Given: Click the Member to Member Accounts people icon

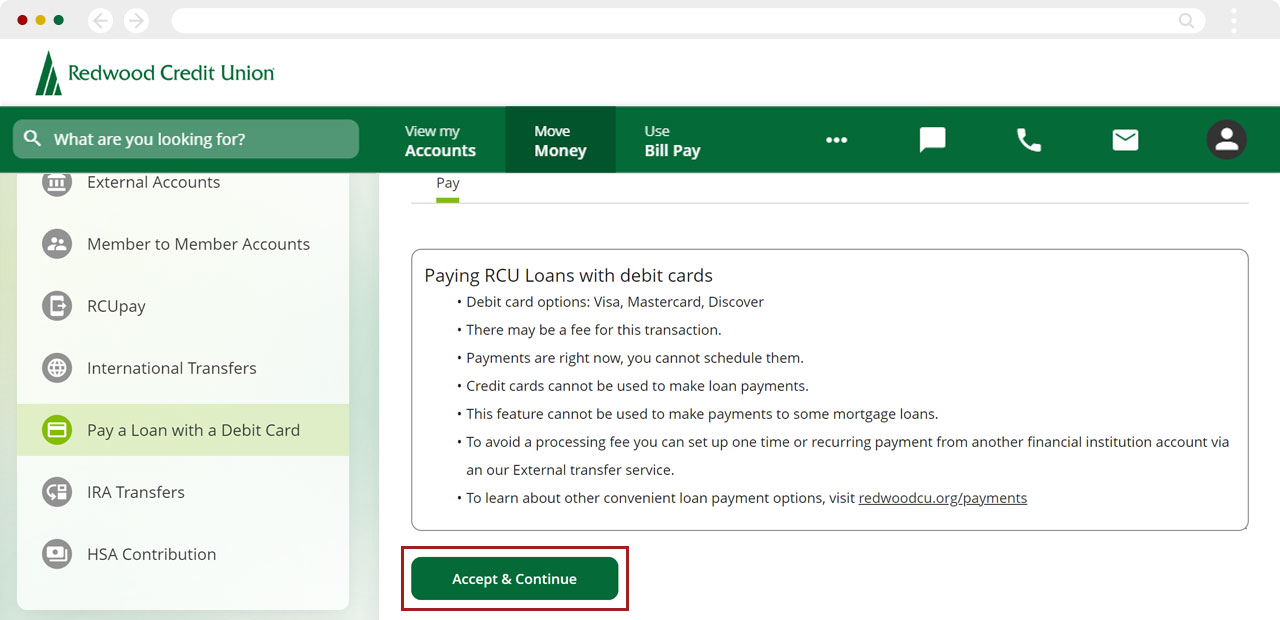Looking at the screenshot, I should [57, 244].
